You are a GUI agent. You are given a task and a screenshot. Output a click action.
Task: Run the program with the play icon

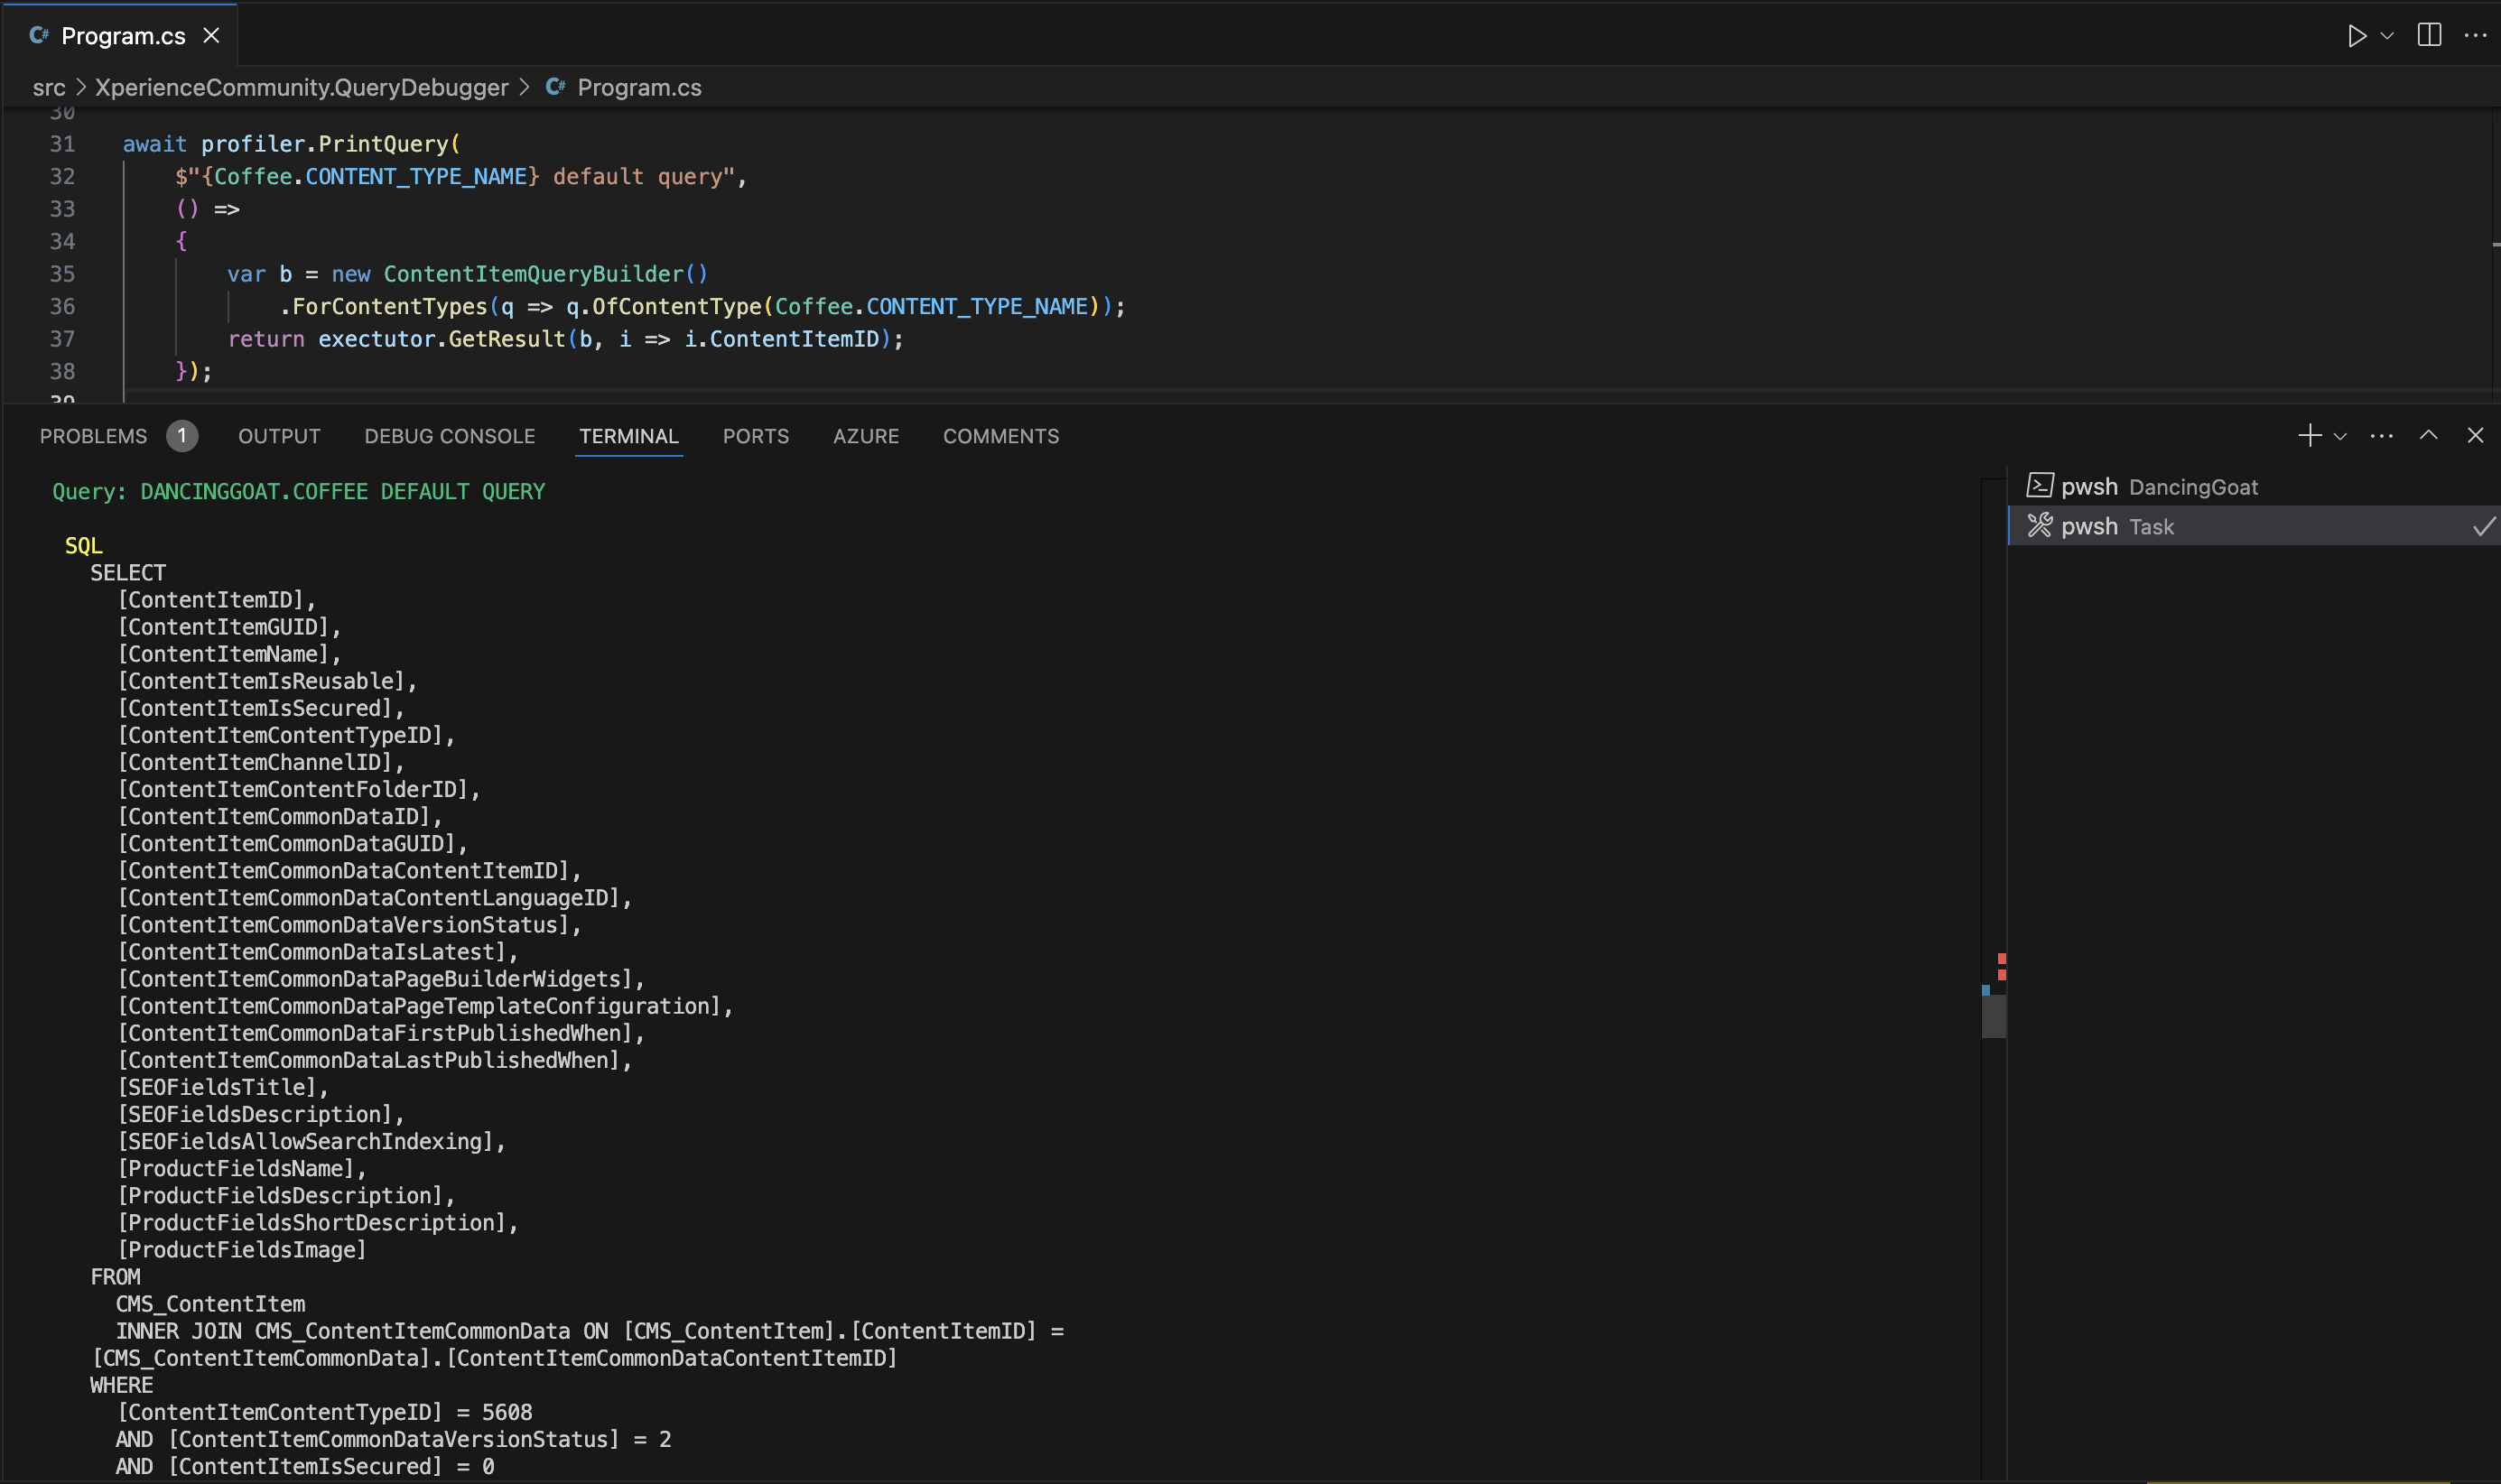pos(2355,36)
